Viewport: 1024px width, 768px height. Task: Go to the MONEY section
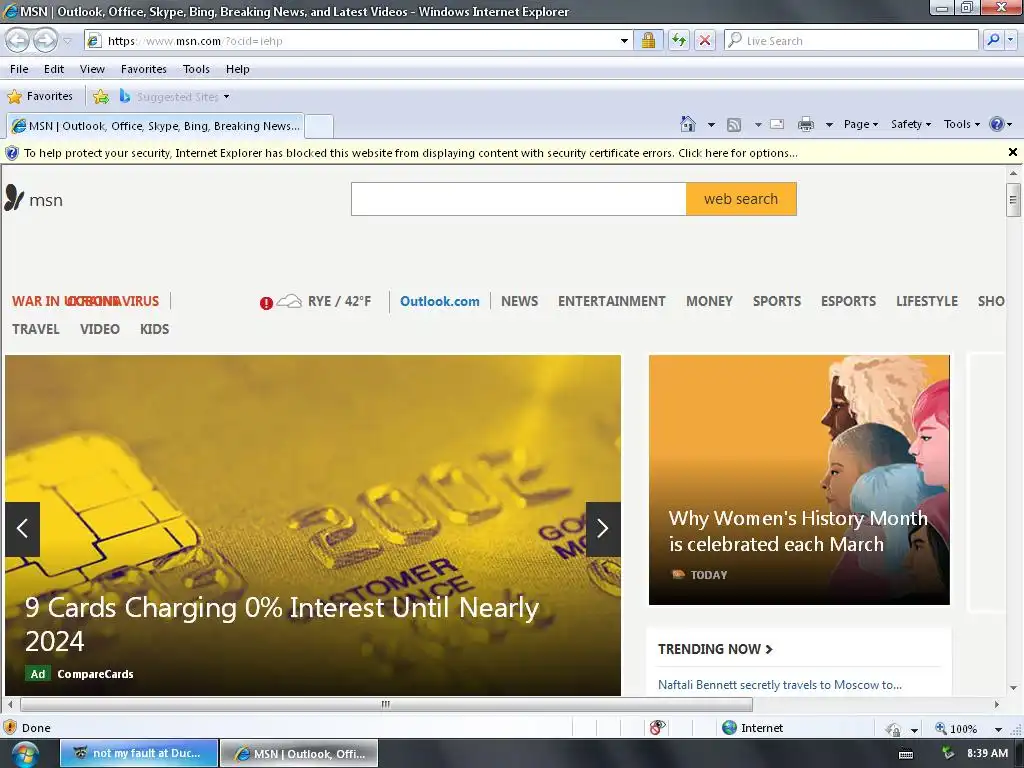pos(709,301)
